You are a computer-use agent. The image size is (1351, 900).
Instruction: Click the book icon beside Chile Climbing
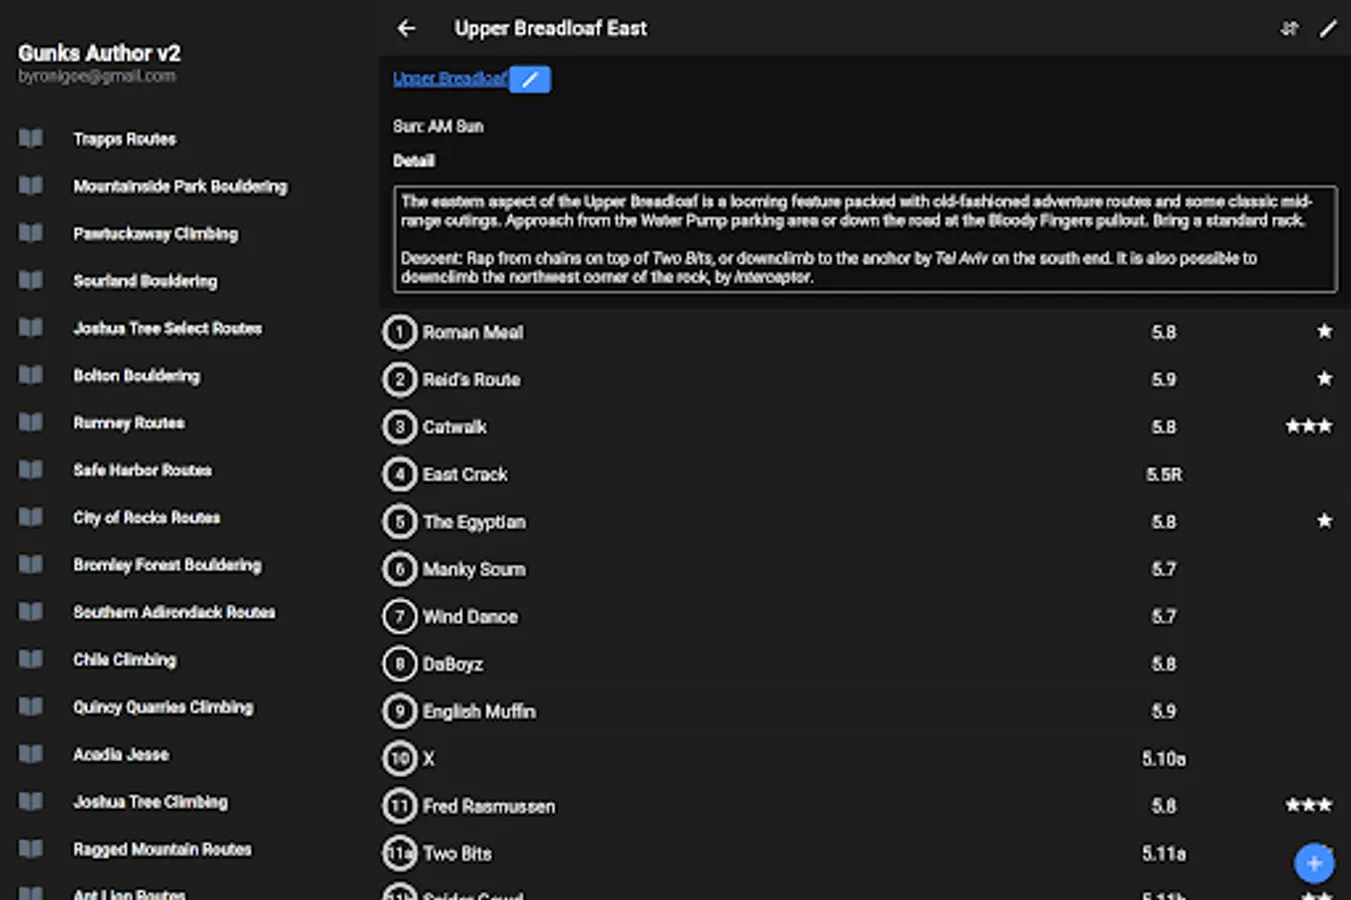tap(31, 659)
